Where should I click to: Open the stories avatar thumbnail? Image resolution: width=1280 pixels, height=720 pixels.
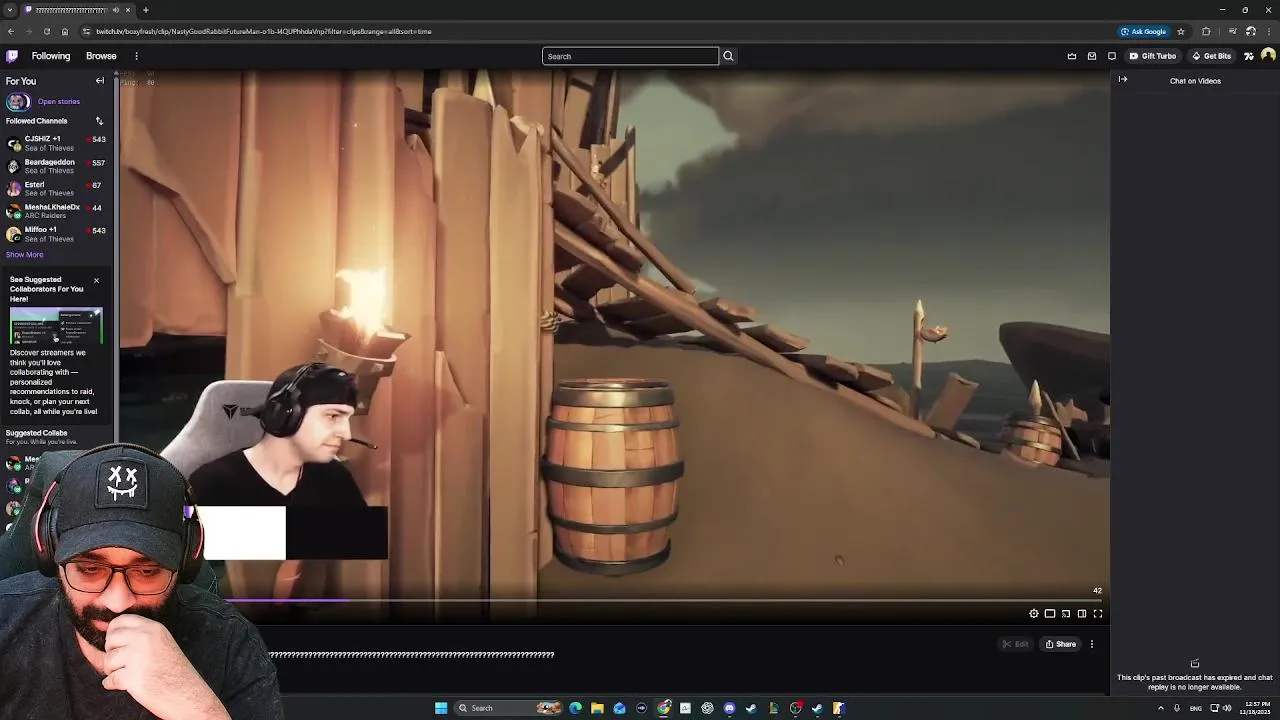coord(17,102)
